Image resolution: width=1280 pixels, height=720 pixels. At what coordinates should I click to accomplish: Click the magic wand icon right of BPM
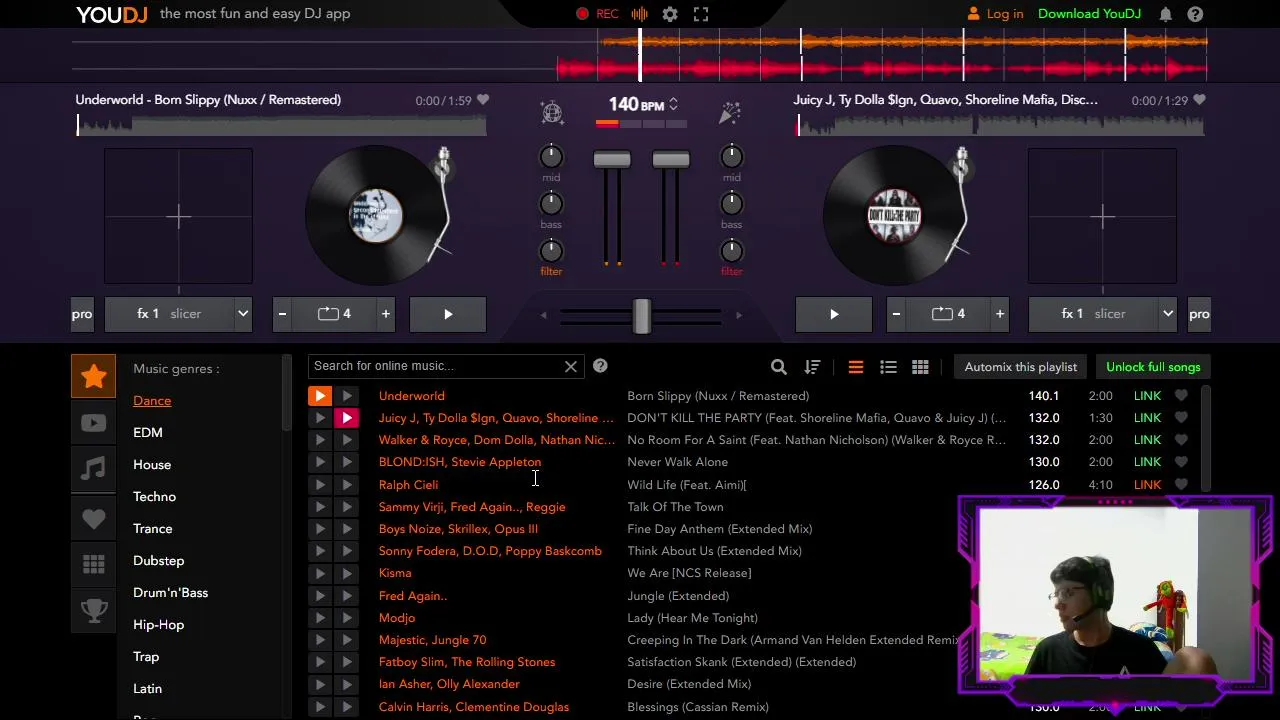(x=730, y=112)
